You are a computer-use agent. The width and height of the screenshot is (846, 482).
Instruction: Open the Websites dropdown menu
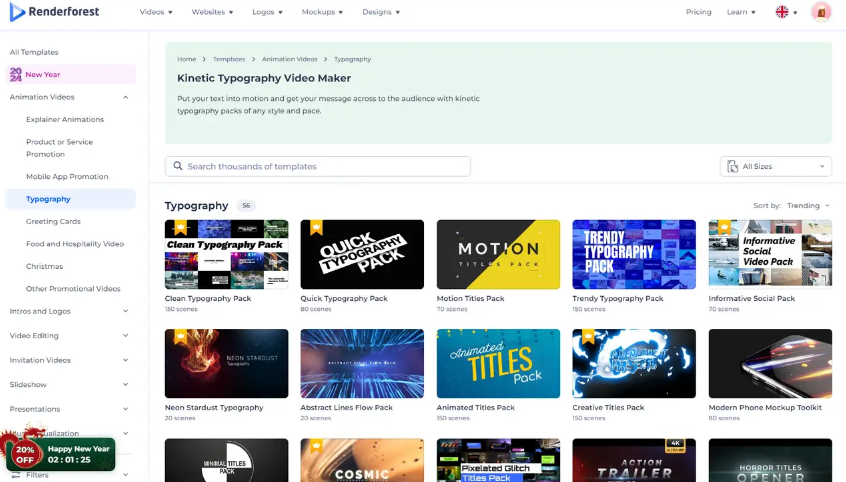point(212,12)
